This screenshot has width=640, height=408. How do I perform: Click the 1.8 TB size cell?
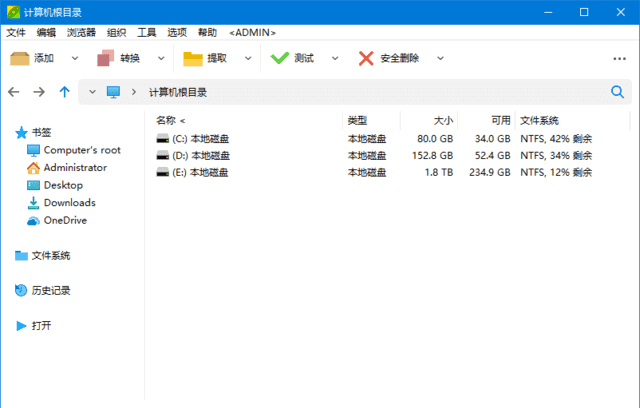coord(439,172)
